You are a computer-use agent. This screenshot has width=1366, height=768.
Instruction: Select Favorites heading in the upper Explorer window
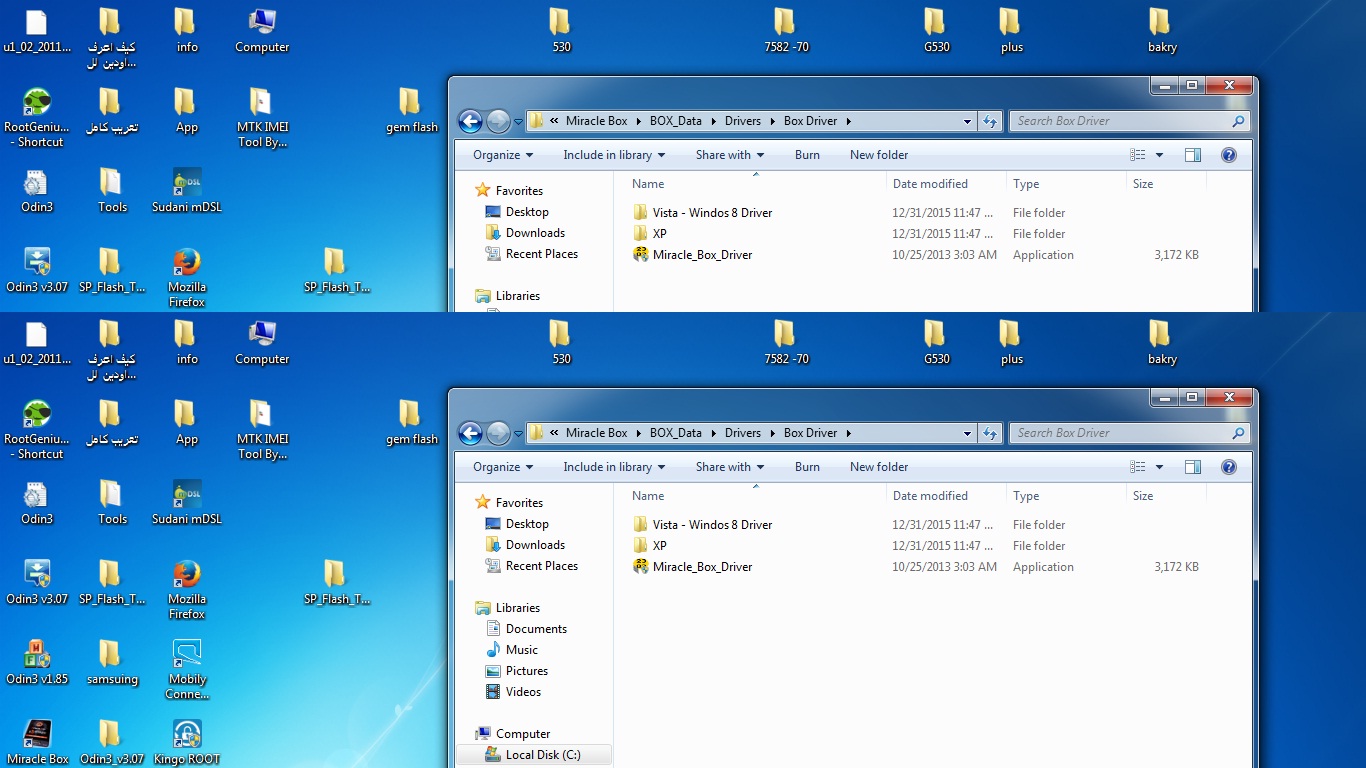(x=509, y=191)
